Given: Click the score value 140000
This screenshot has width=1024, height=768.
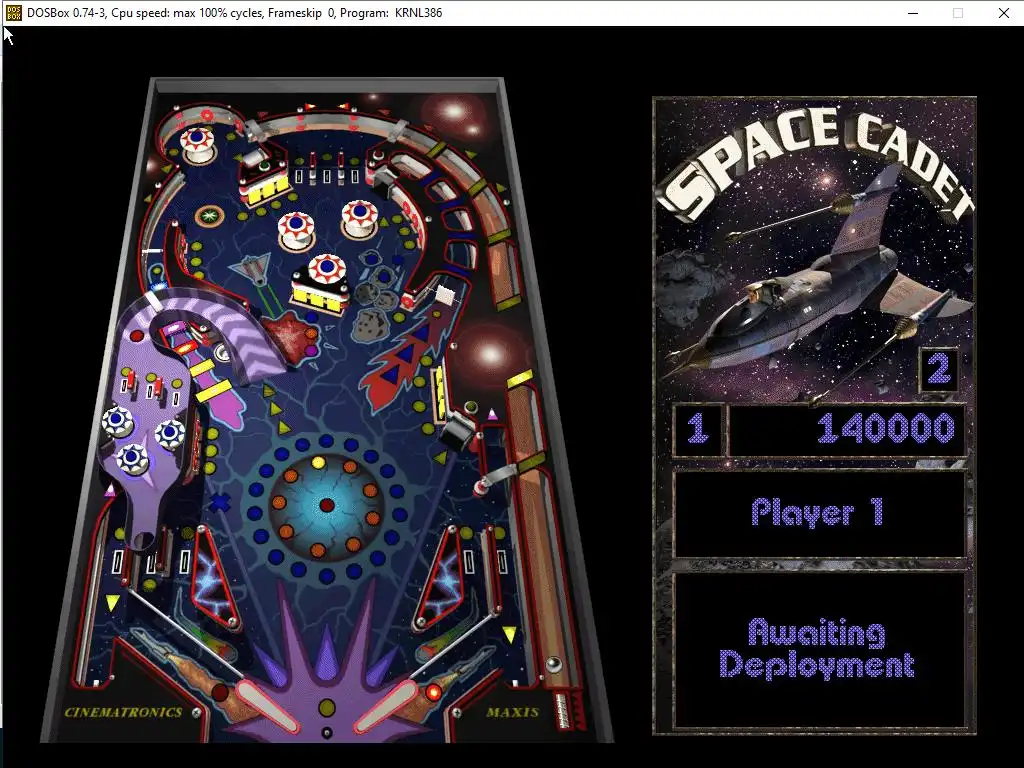Looking at the screenshot, I should pos(886,428).
